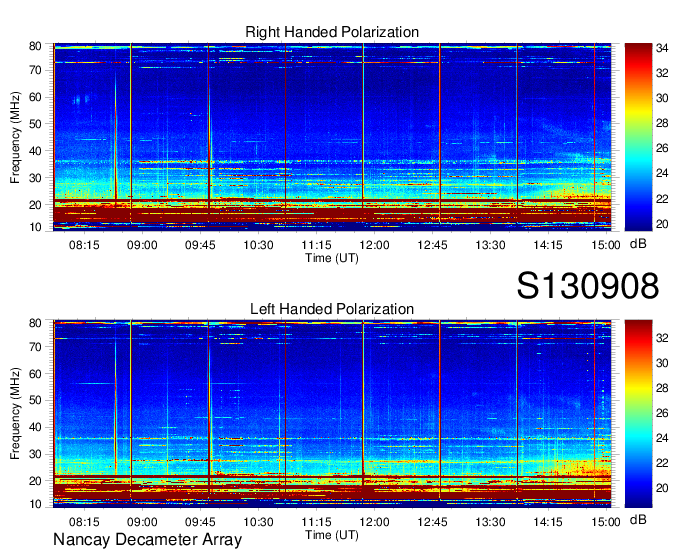Click the dB unit label beside Left Handed plot
The height and width of the screenshot is (552, 680).
[638, 519]
